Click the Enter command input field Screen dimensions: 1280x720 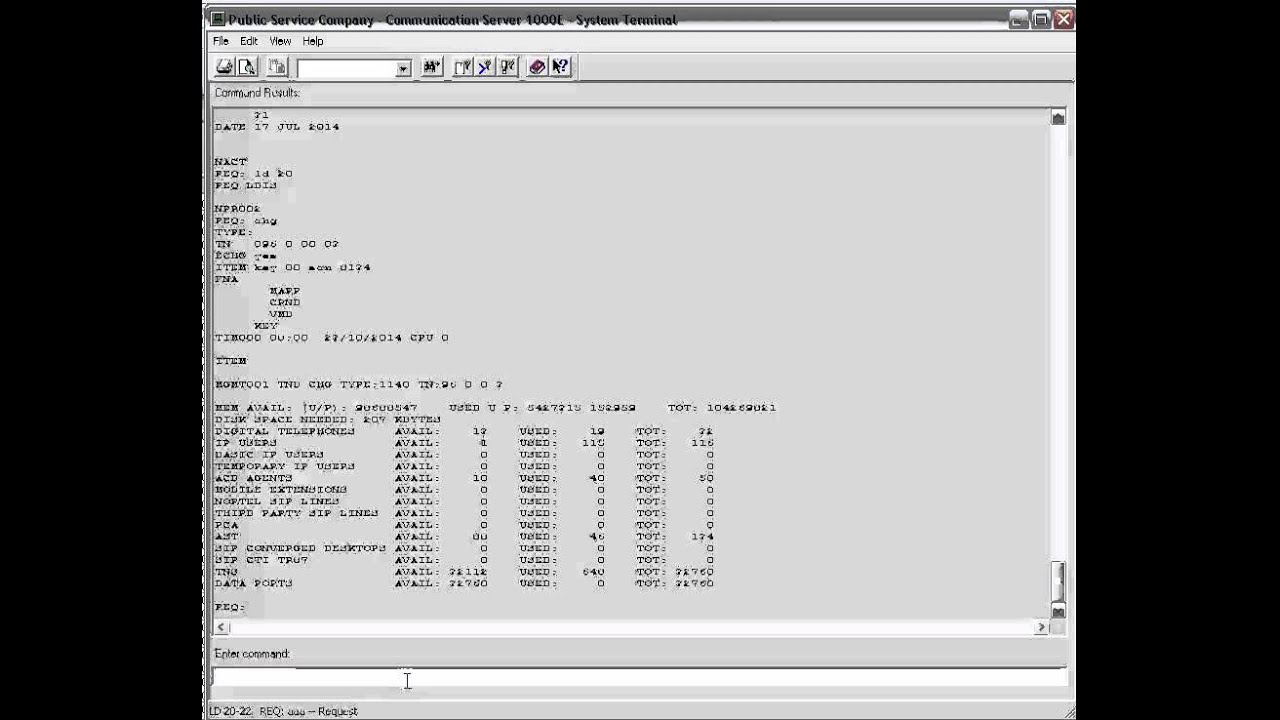(x=638, y=678)
